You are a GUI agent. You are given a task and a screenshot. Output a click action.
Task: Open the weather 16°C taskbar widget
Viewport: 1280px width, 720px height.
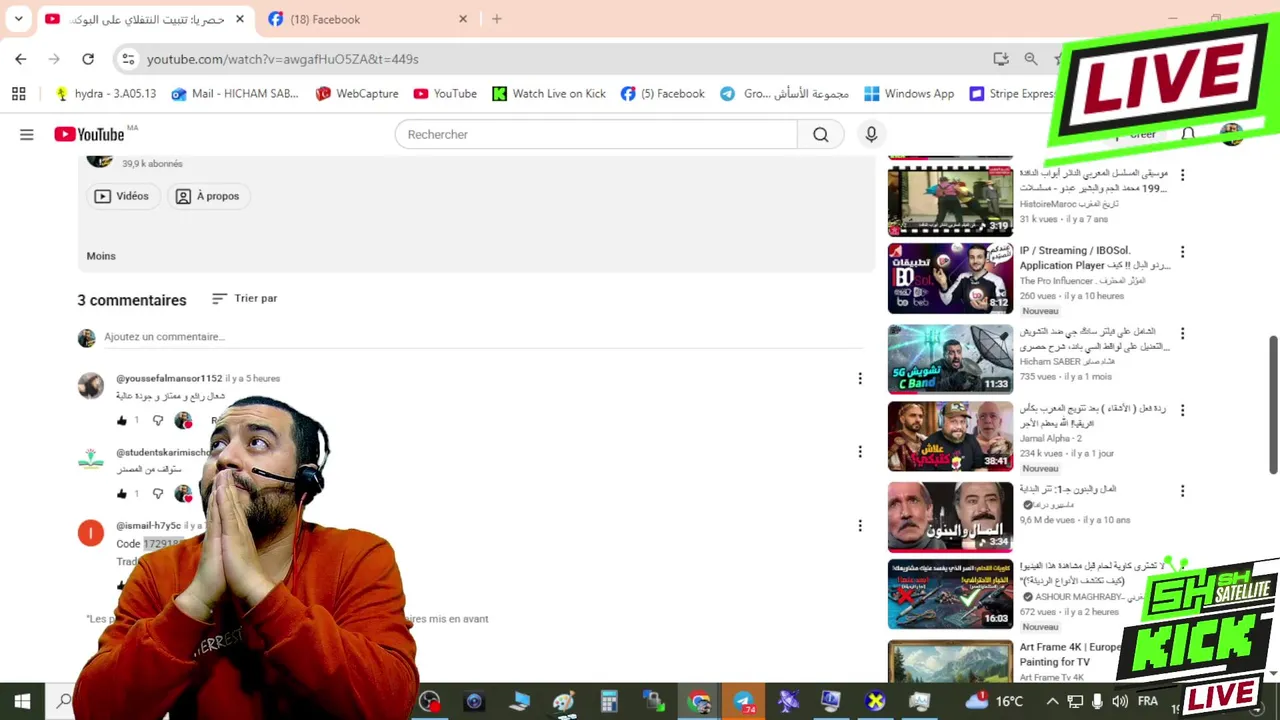tap(995, 701)
